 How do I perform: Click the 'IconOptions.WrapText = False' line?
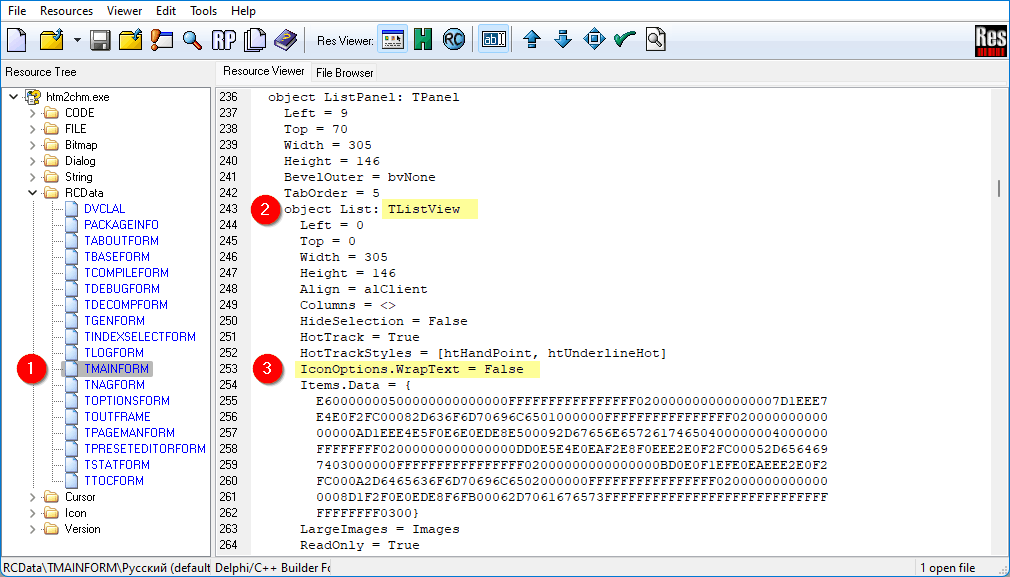tap(412, 370)
